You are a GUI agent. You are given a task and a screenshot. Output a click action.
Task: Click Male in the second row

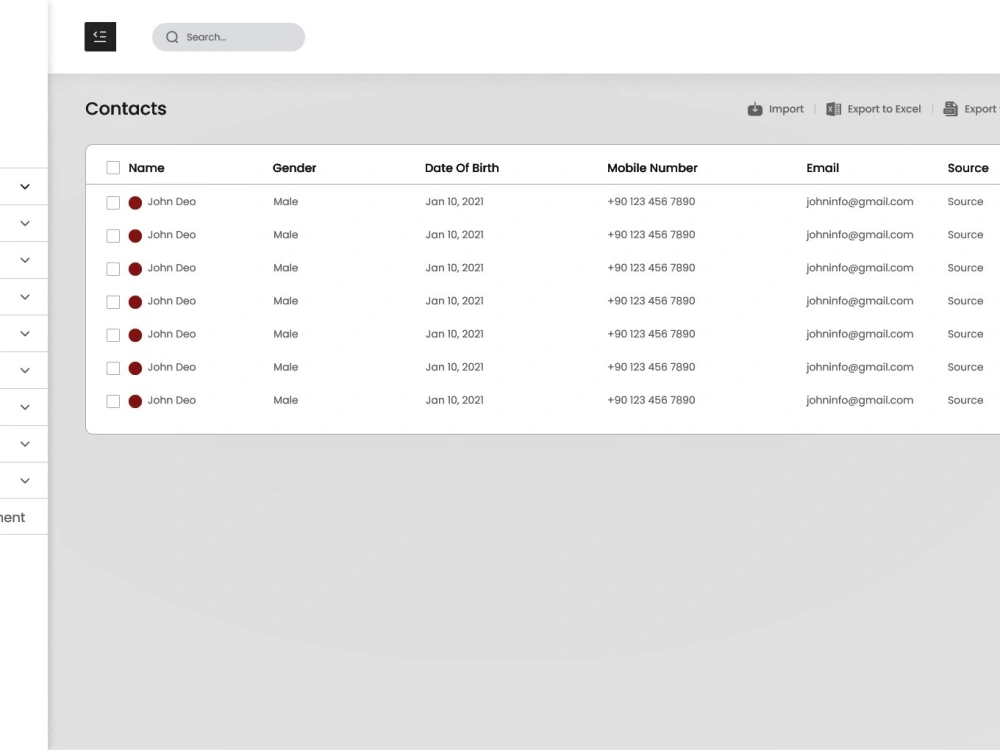[286, 235]
